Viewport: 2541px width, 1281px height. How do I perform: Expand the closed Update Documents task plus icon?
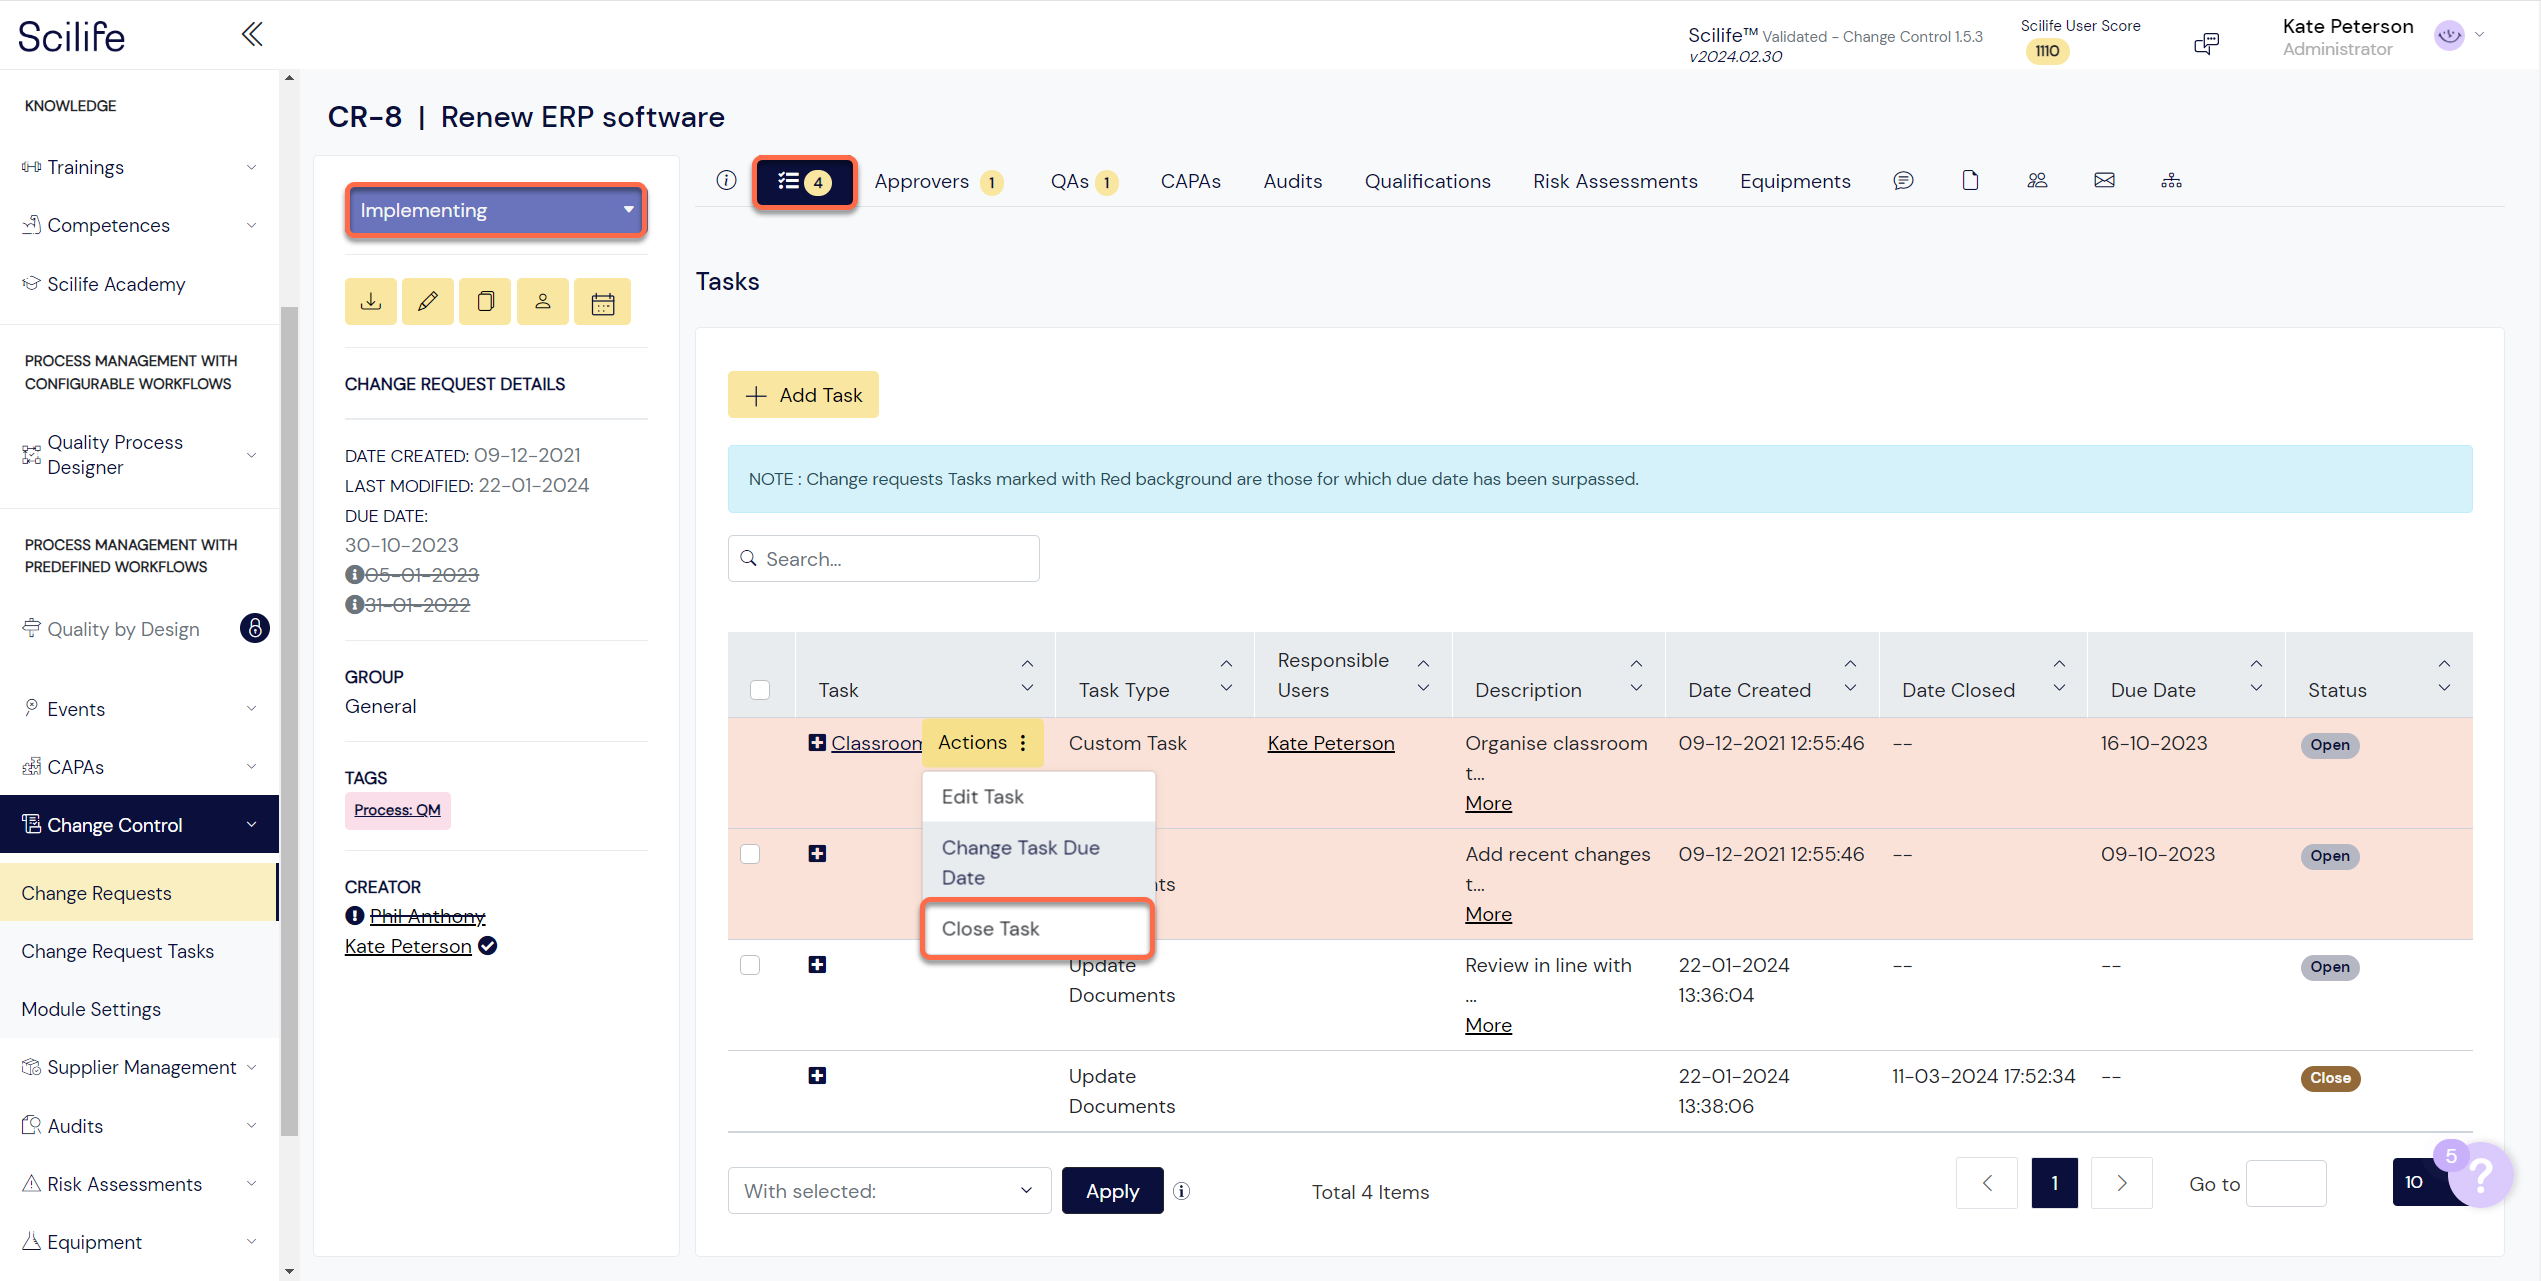coord(817,1075)
